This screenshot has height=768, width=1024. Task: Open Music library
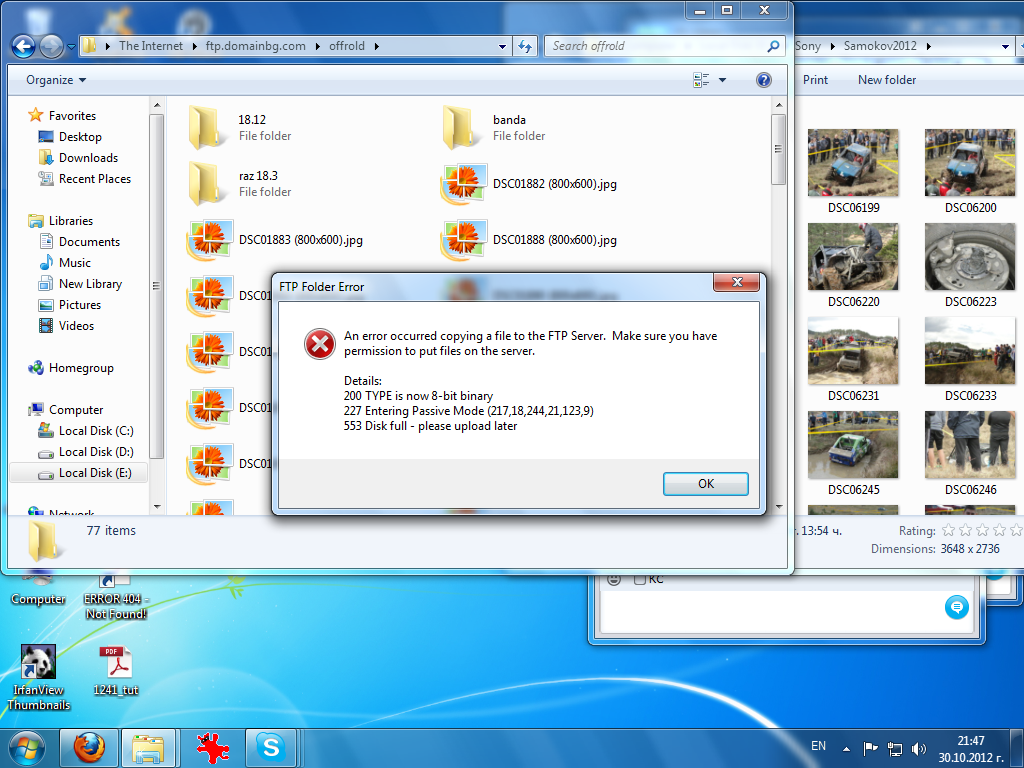74,263
